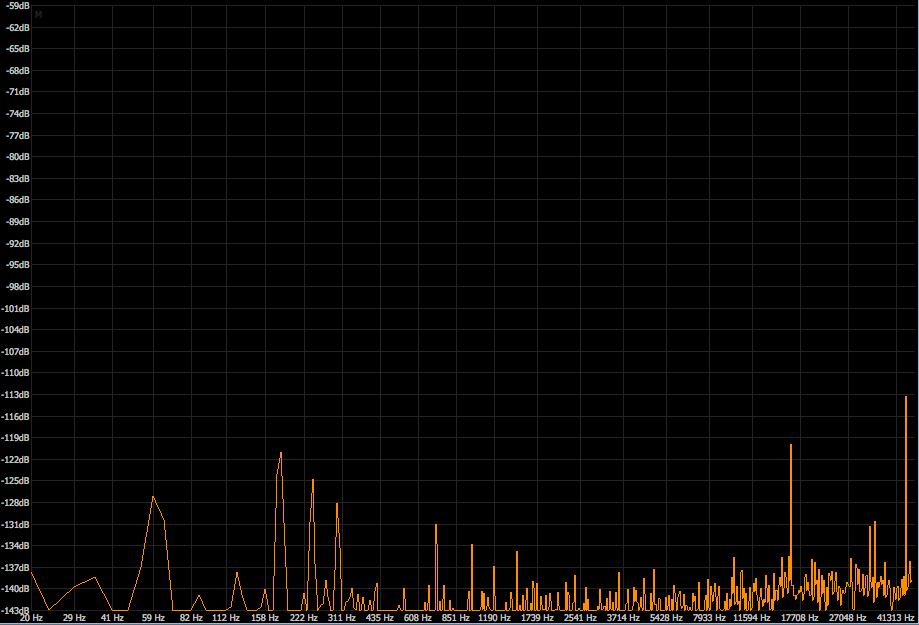Select the -107dB axis label
The image size is (919, 625).
click(x=15, y=351)
